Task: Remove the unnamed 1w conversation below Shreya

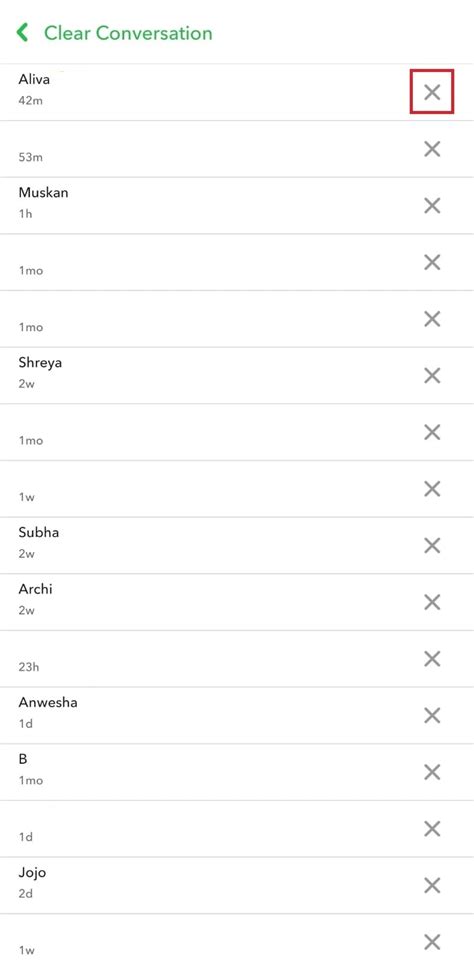Action: tap(432, 489)
